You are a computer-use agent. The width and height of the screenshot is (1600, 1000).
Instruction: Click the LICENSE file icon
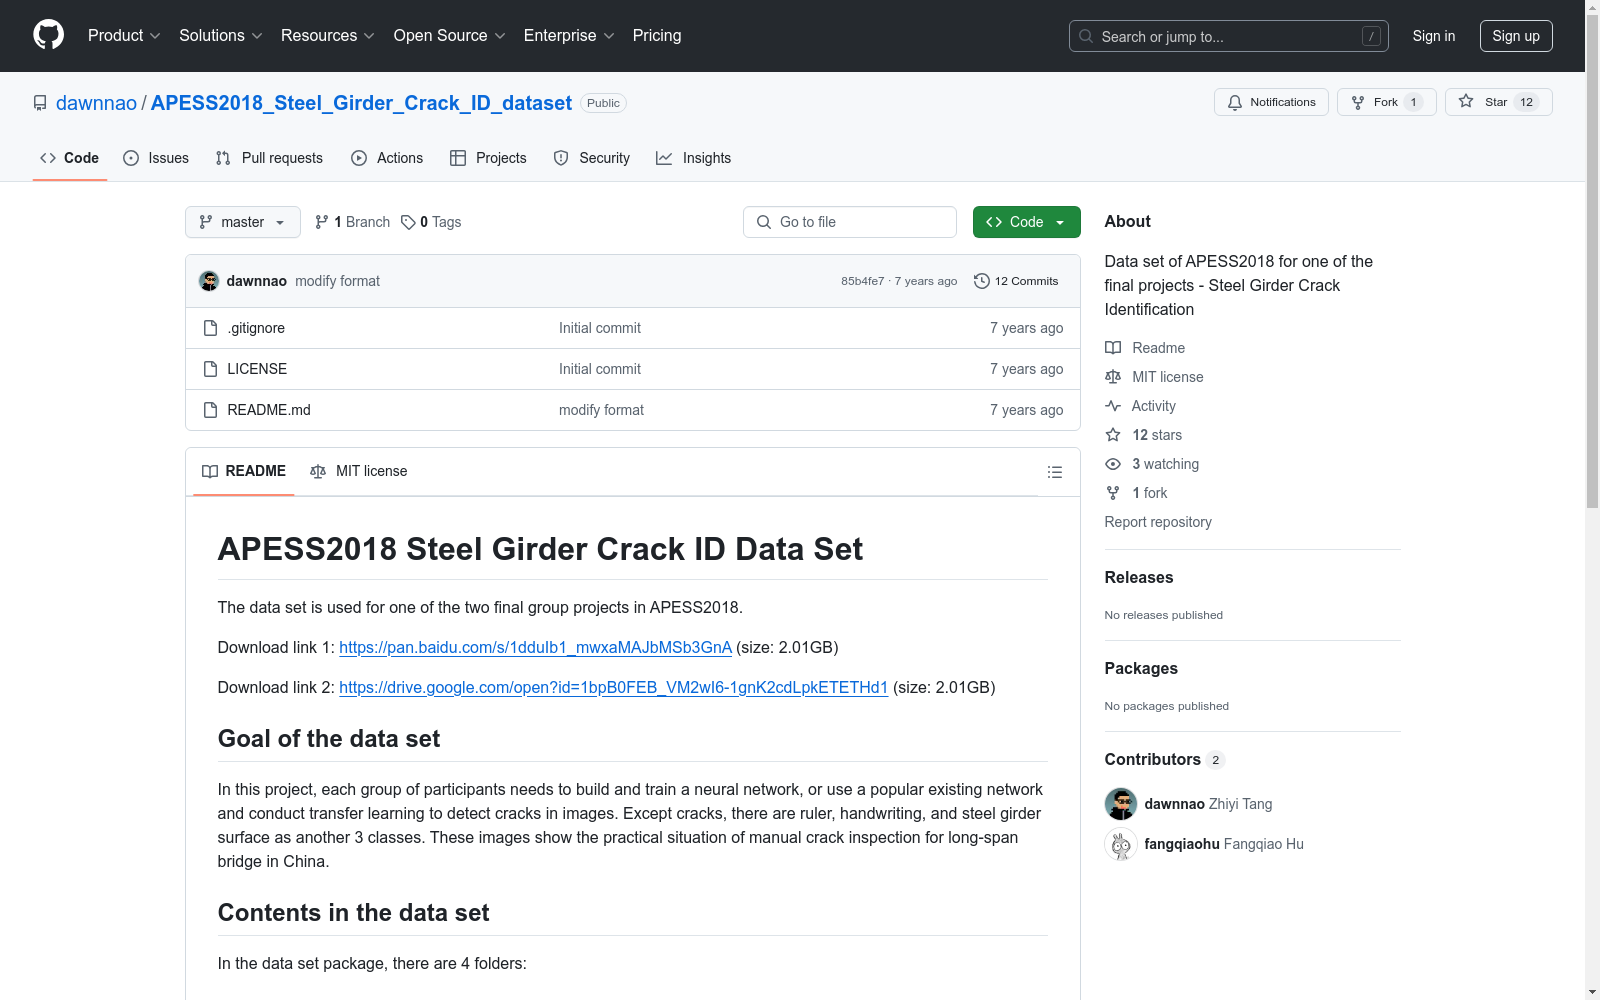(x=210, y=369)
